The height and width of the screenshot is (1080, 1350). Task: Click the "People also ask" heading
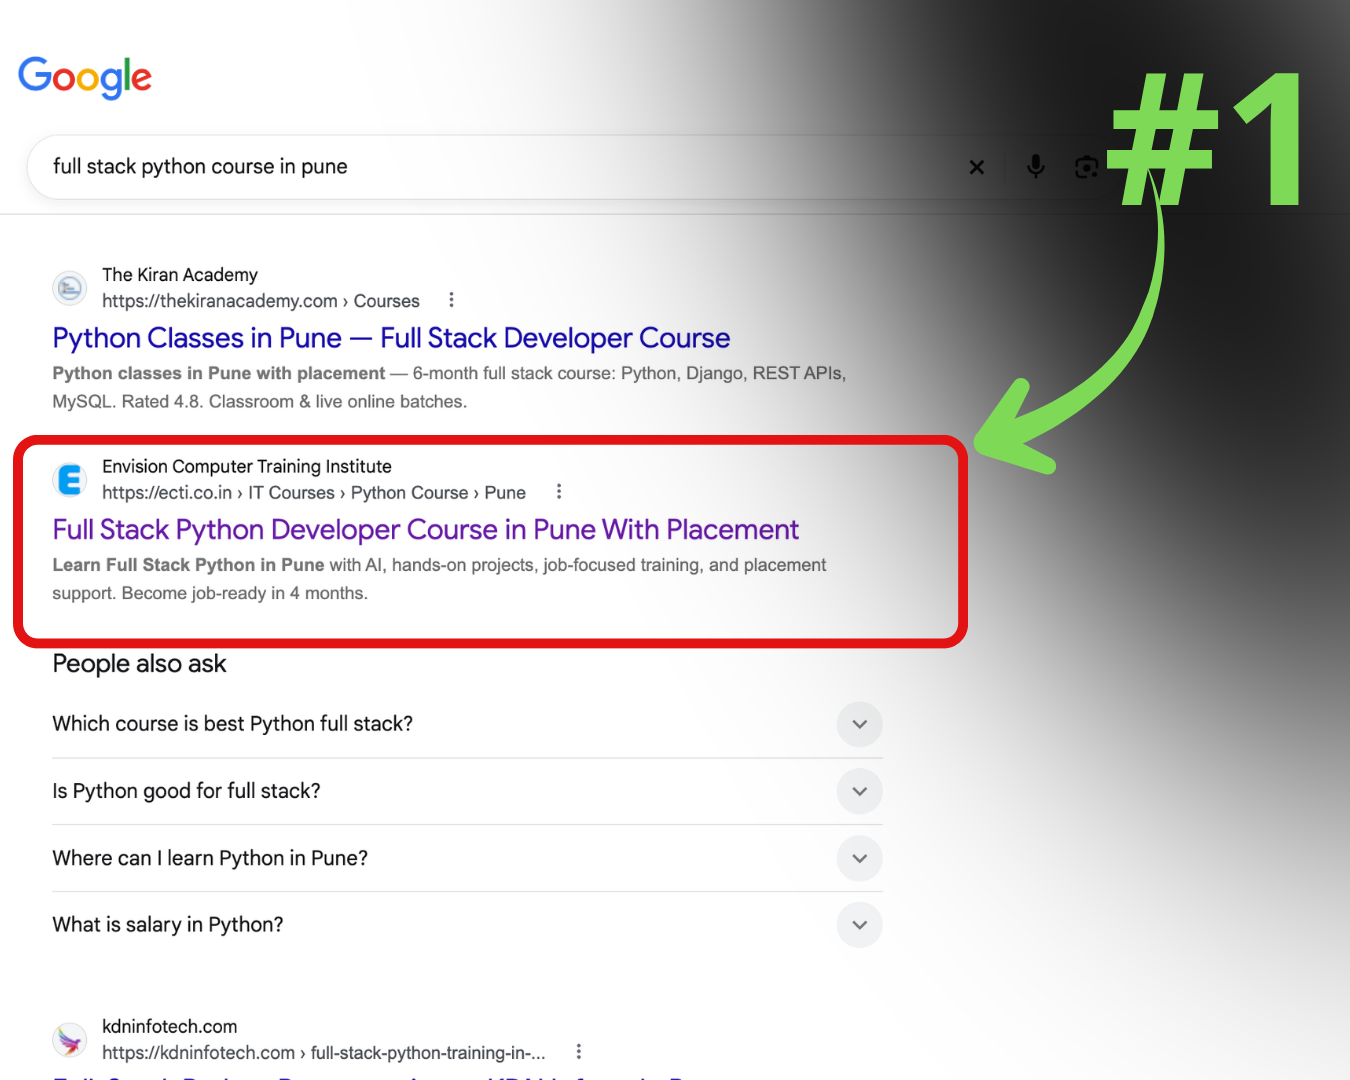pyautogui.click(x=140, y=664)
